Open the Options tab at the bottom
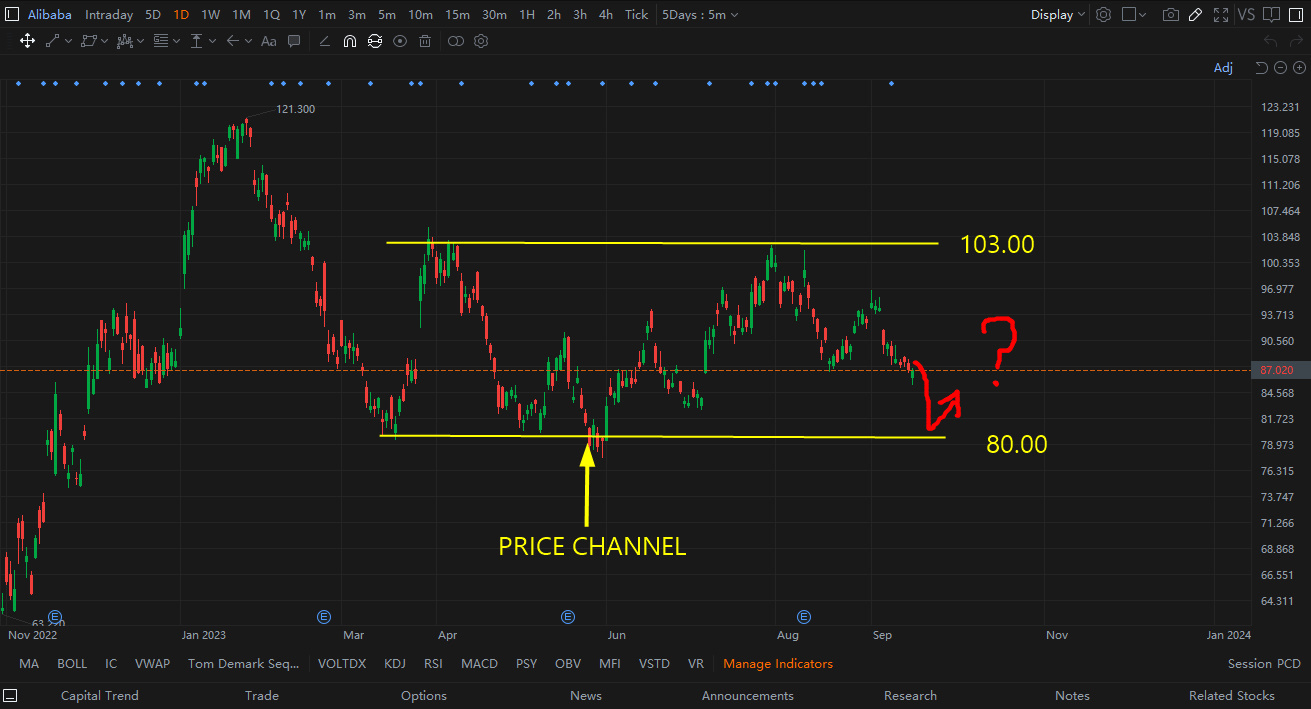This screenshot has height=709, width=1311. click(x=423, y=695)
